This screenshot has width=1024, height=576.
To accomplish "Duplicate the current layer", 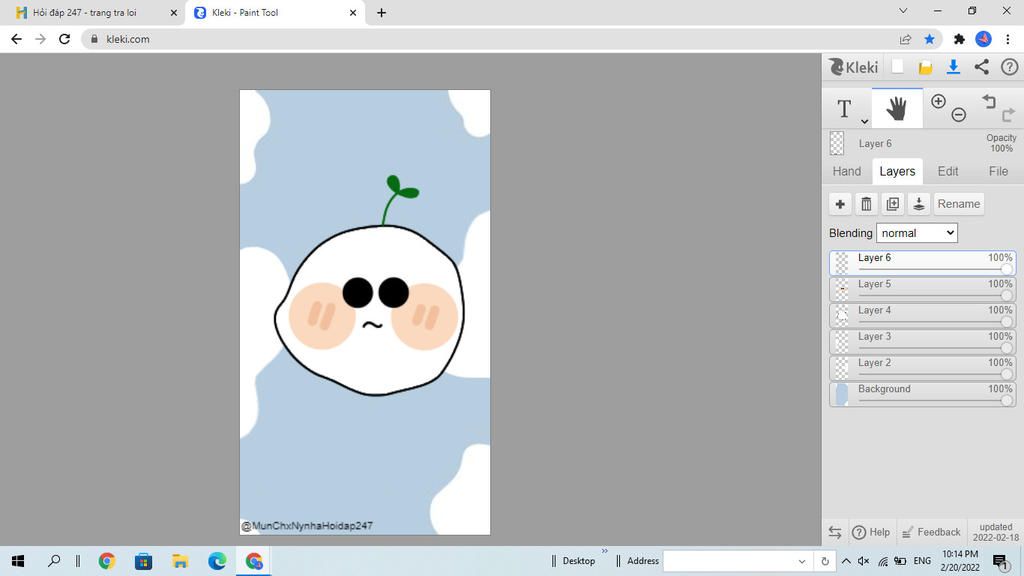I will pos(892,204).
